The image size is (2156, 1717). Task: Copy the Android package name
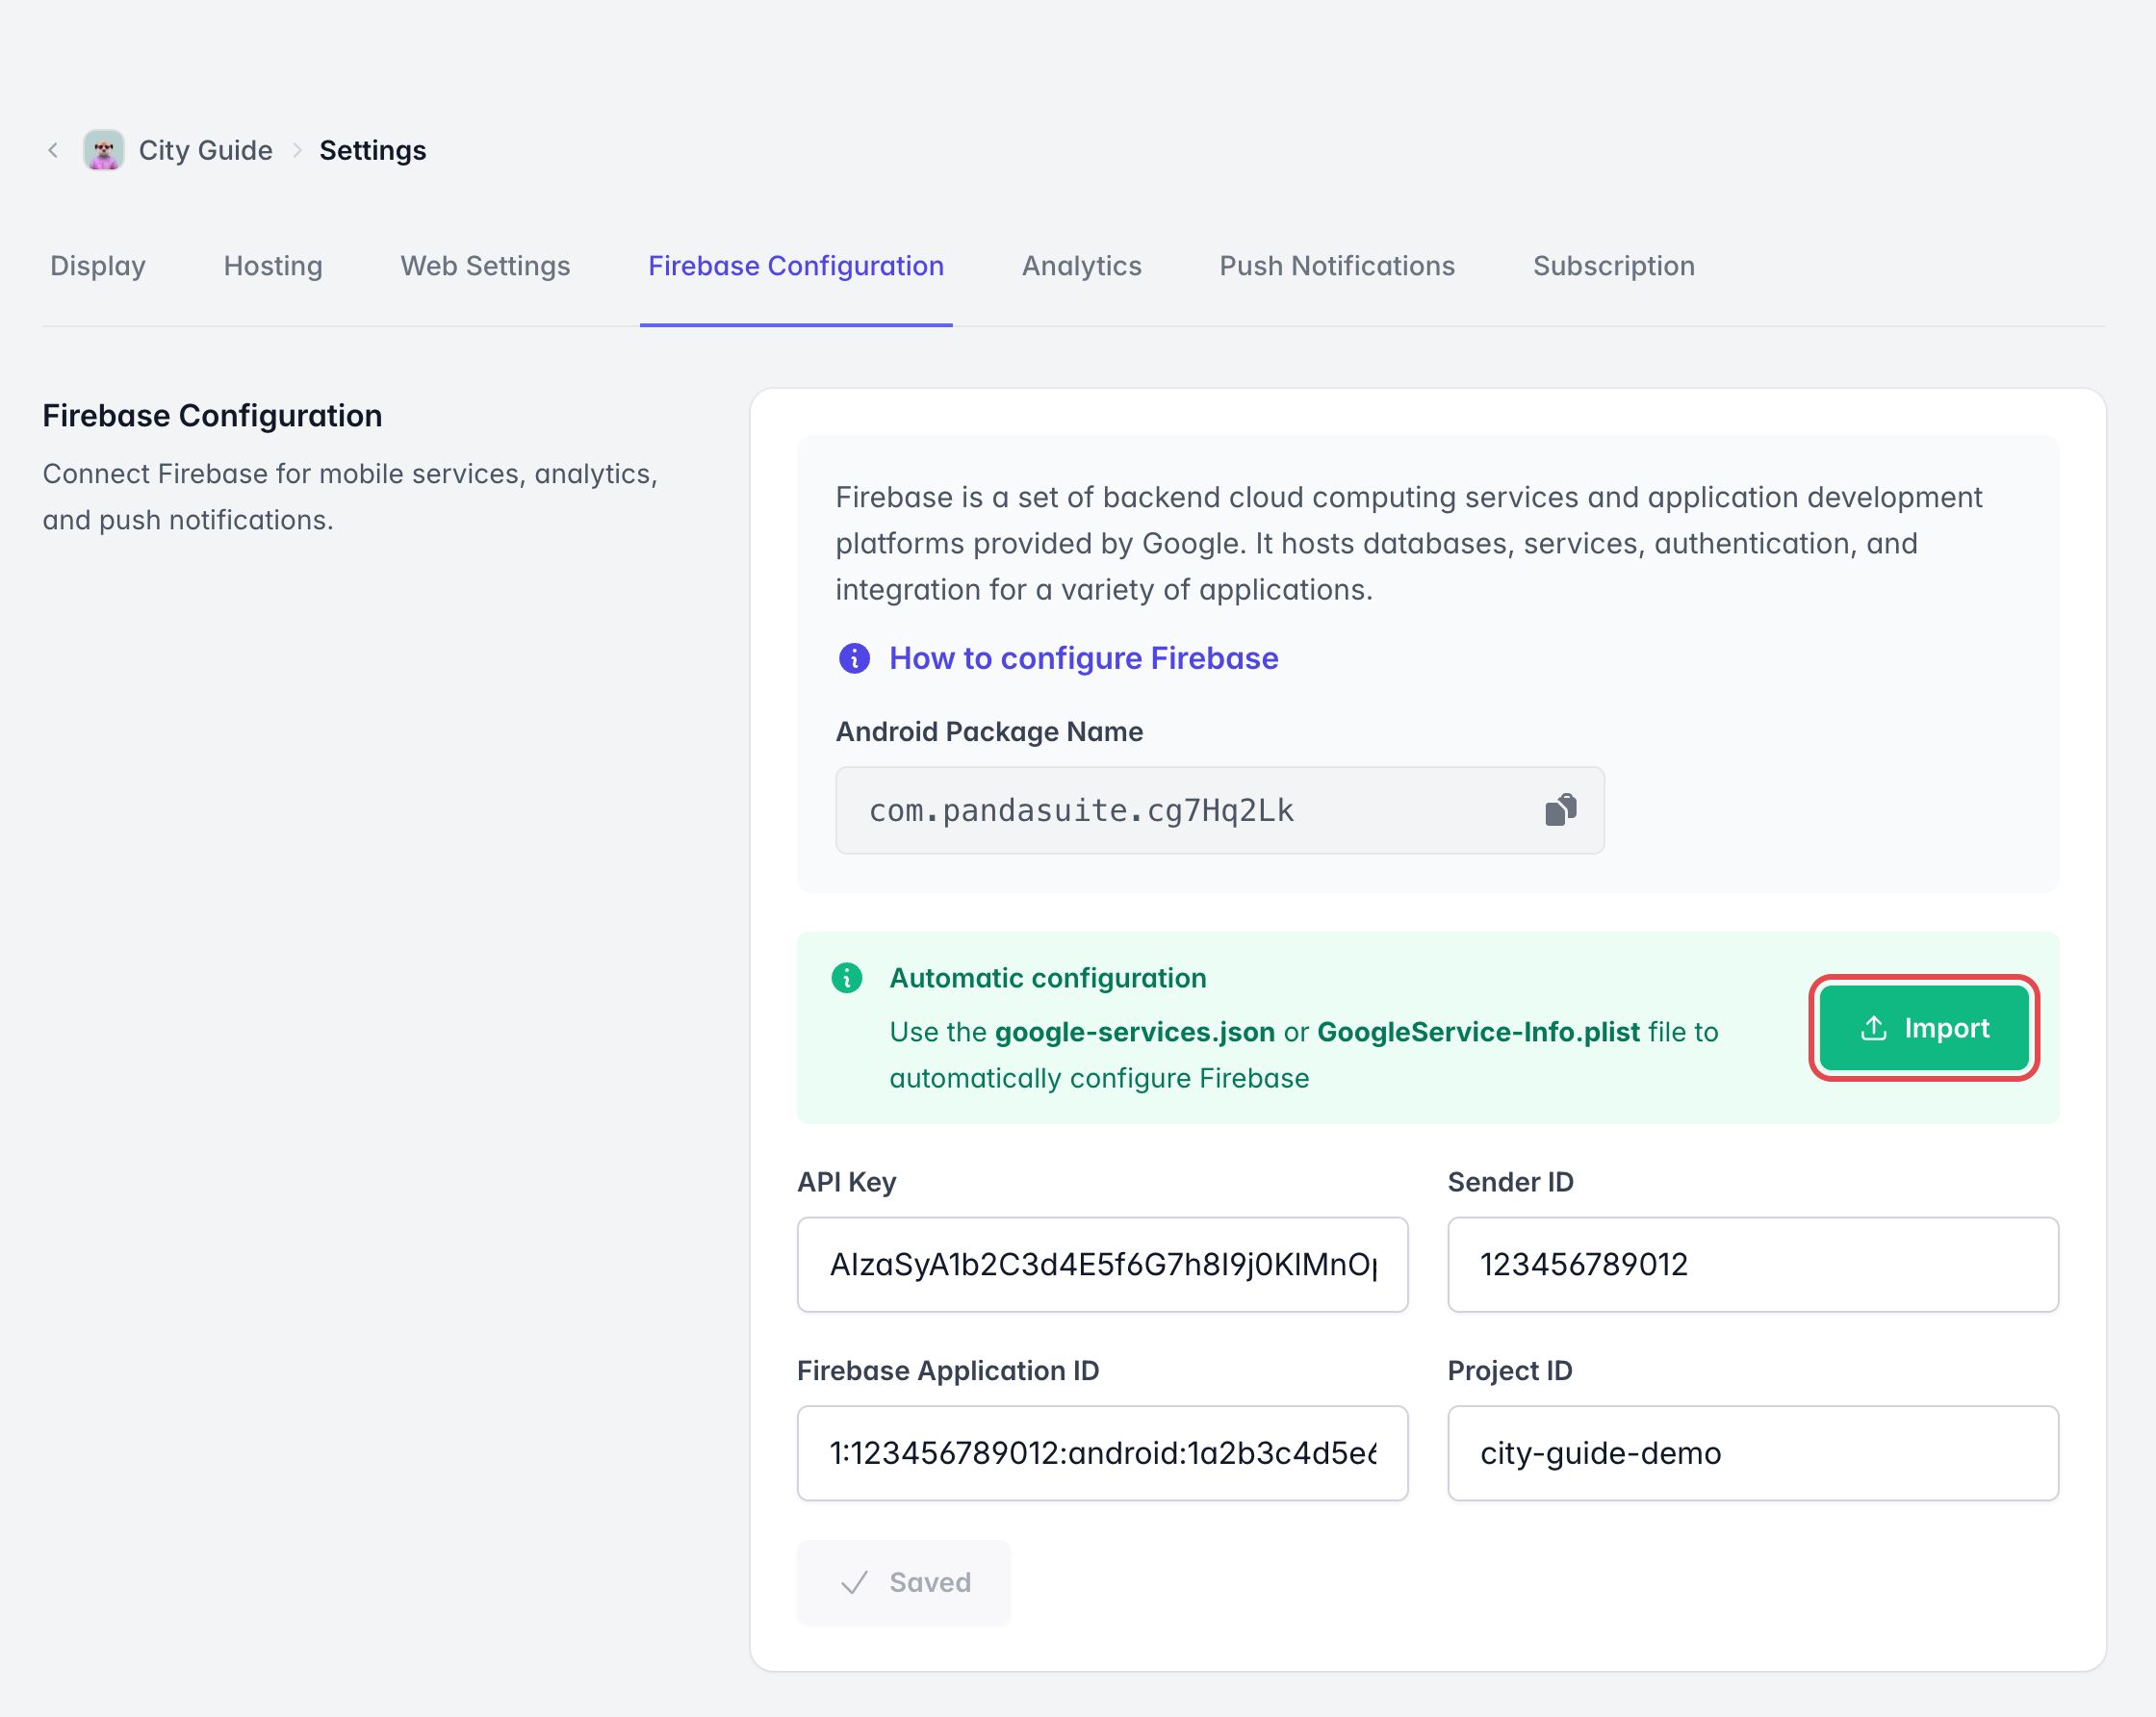tap(1560, 810)
